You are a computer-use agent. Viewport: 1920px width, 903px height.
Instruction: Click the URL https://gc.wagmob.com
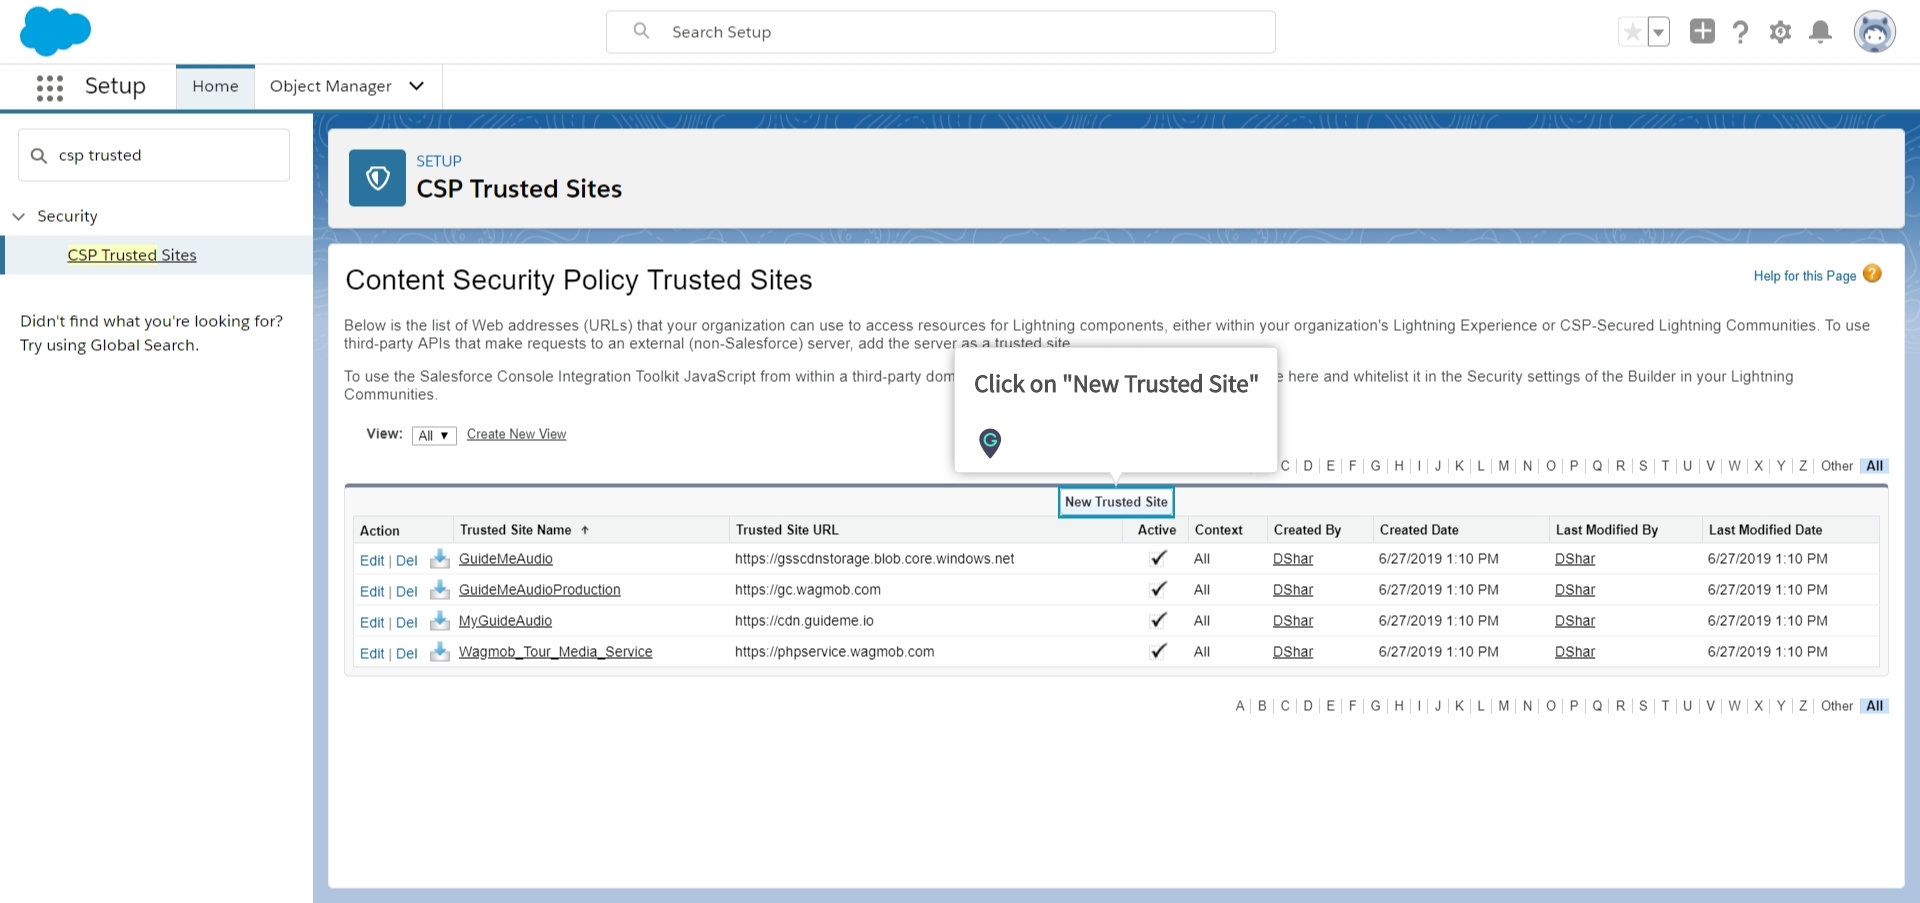click(808, 590)
